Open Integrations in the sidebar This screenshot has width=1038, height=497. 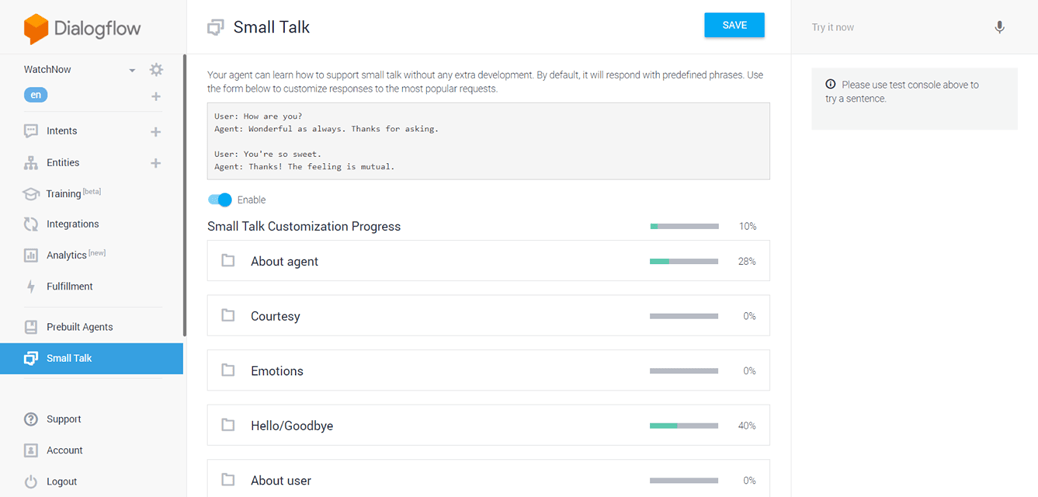[x=72, y=224]
